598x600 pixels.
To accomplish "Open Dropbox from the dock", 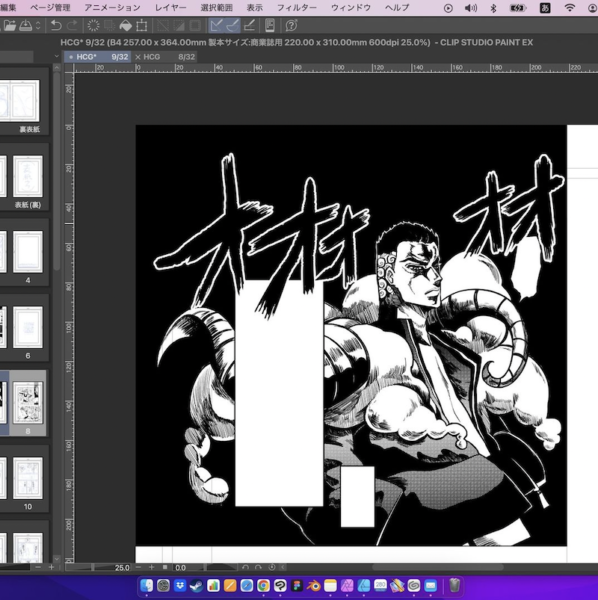I will point(180,585).
